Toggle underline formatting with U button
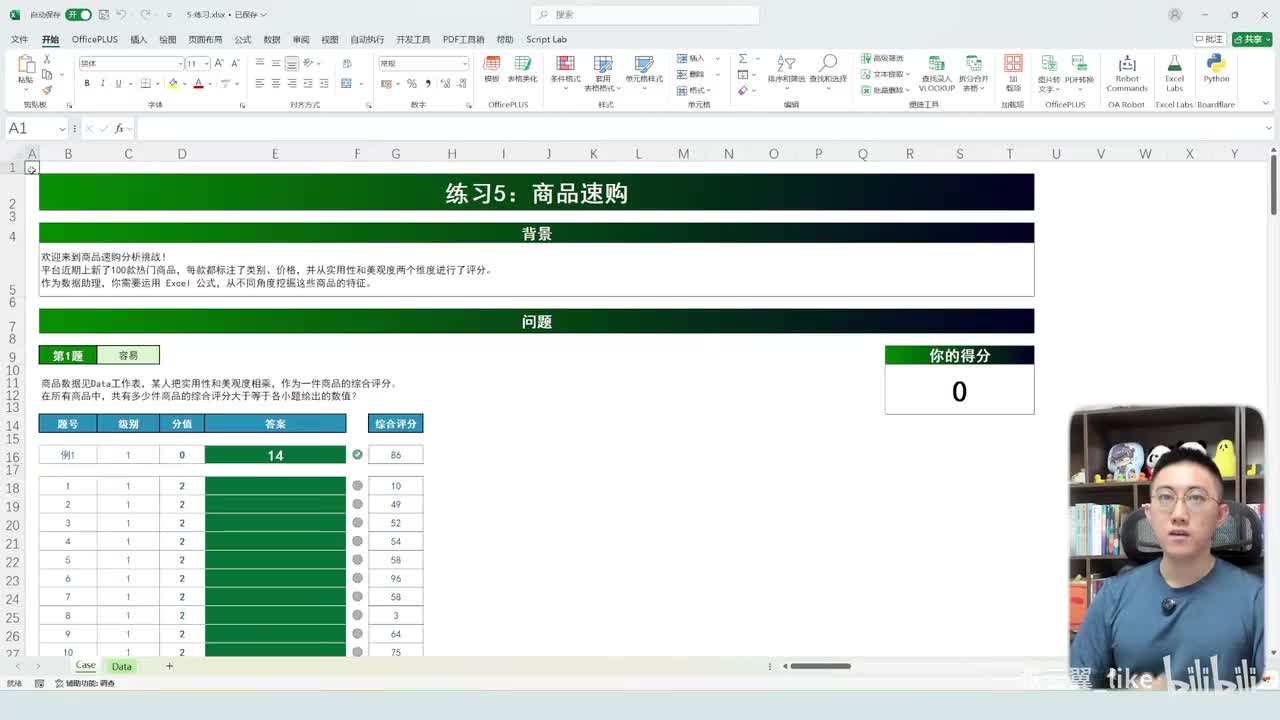The height and width of the screenshot is (720, 1280). pos(118,83)
